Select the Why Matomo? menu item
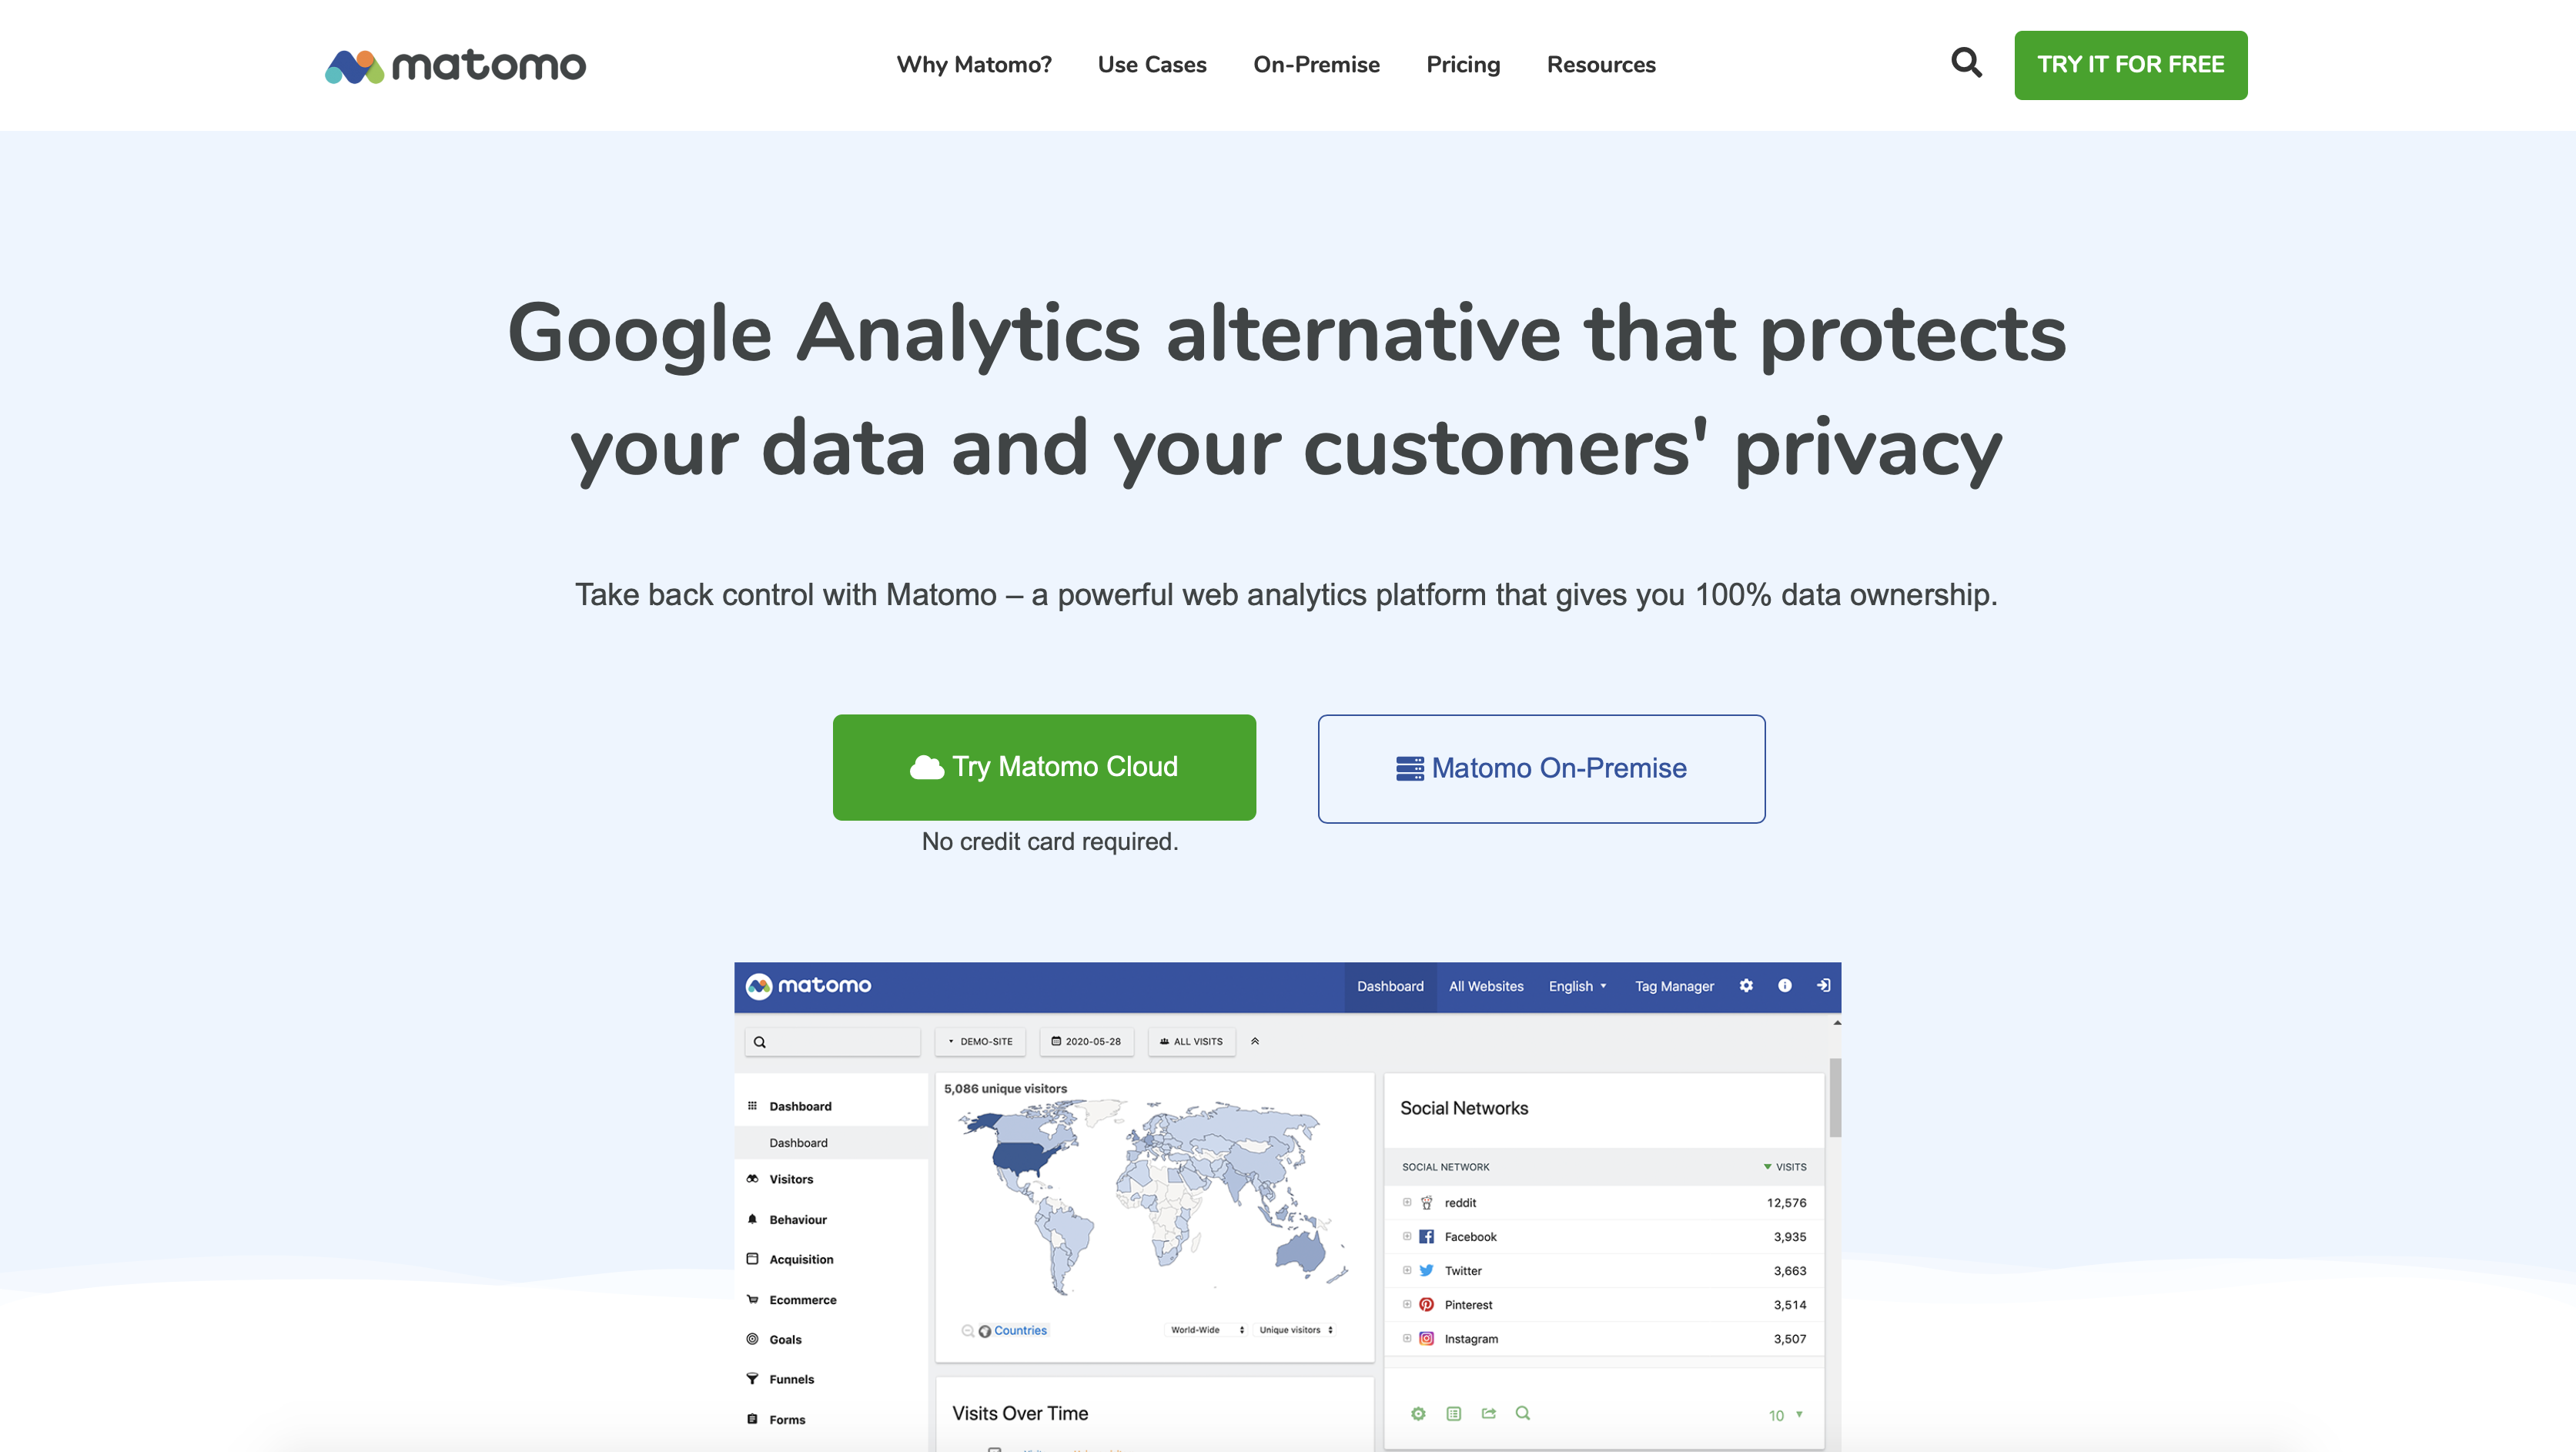The image size is (2576, 1452). [x=974, y=65]
